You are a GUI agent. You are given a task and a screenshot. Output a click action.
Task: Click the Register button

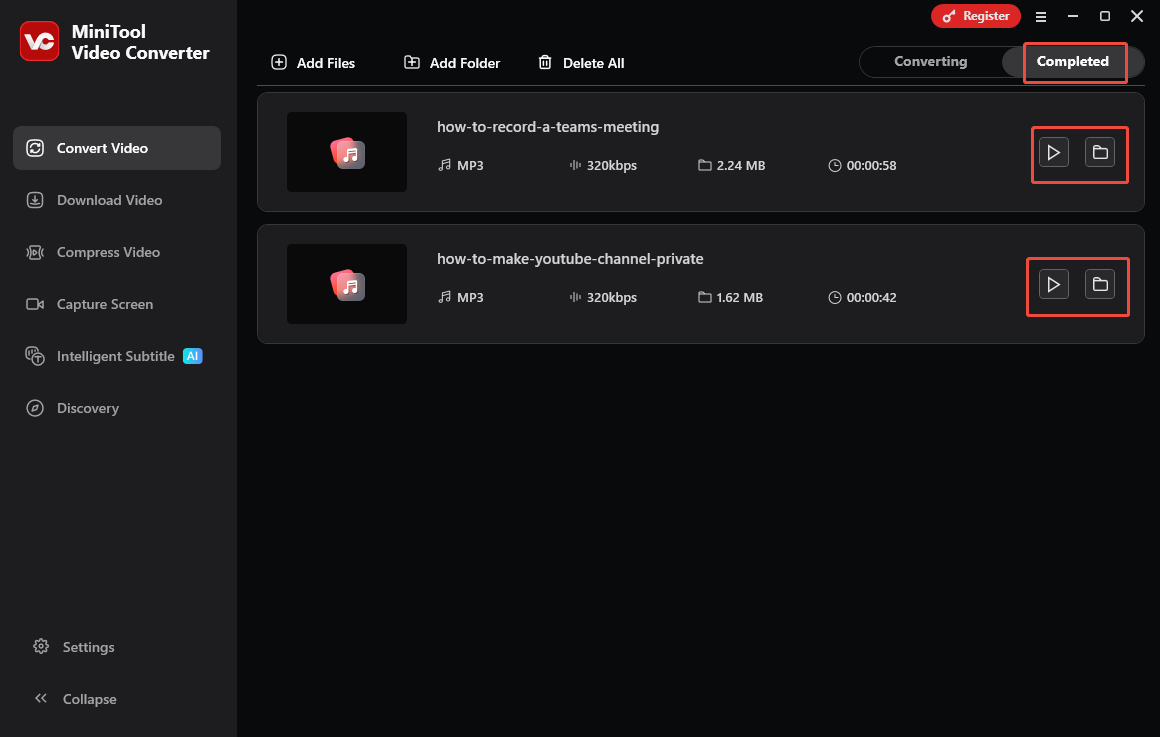click(x=976, y=16)
